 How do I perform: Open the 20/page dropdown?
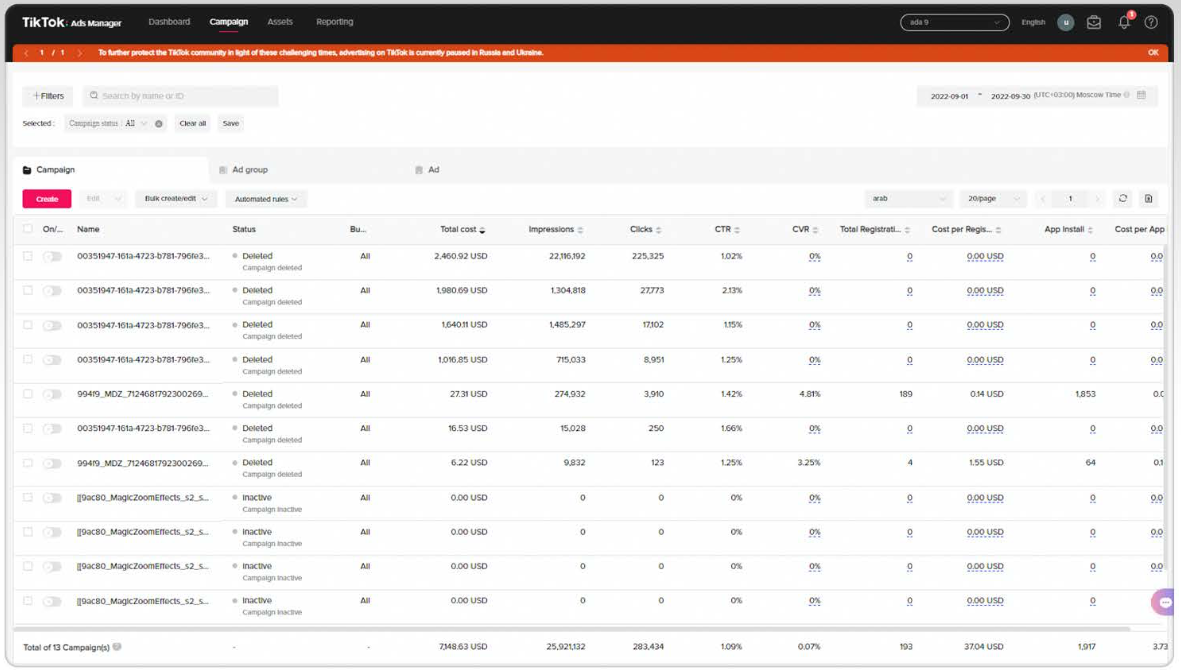click(x=993, y=199)
